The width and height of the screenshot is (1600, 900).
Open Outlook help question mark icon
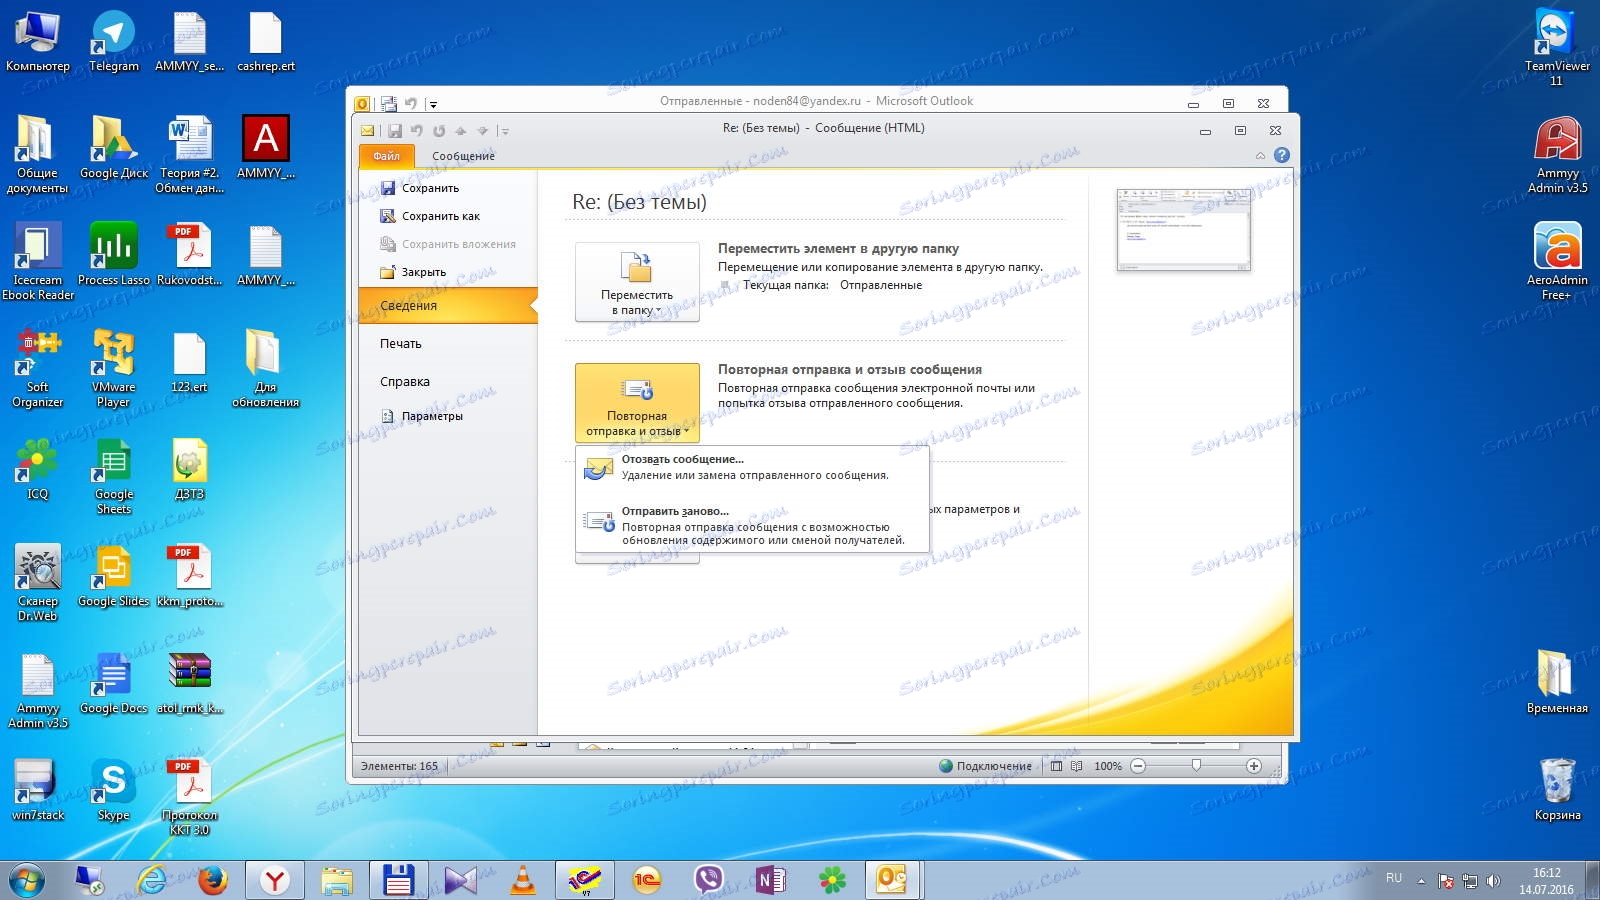point(1282,155)
